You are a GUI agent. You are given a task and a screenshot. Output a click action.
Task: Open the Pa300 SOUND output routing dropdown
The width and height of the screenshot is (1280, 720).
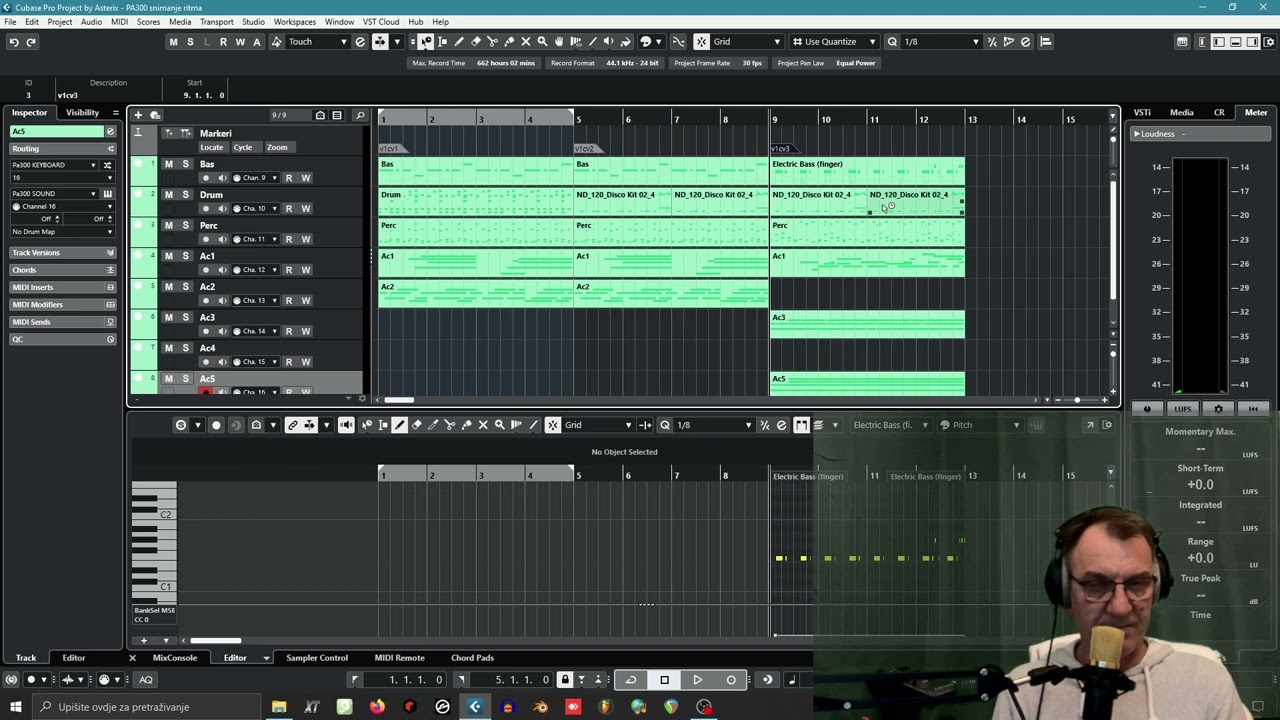click(55, 193)
